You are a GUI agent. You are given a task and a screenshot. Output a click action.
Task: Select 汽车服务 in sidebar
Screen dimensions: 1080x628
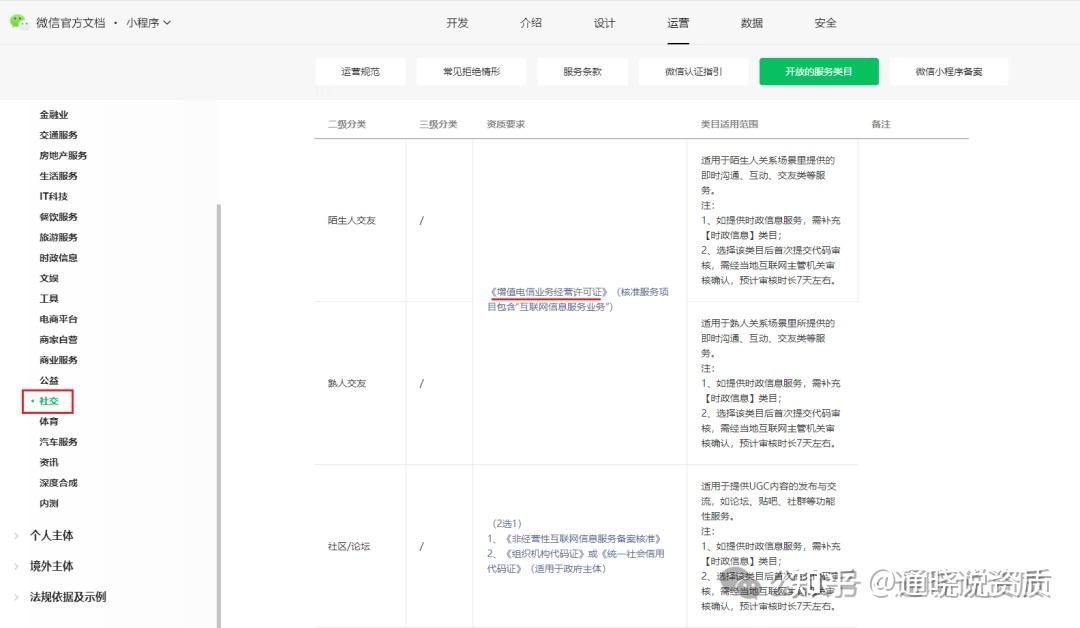coord(59,442)
